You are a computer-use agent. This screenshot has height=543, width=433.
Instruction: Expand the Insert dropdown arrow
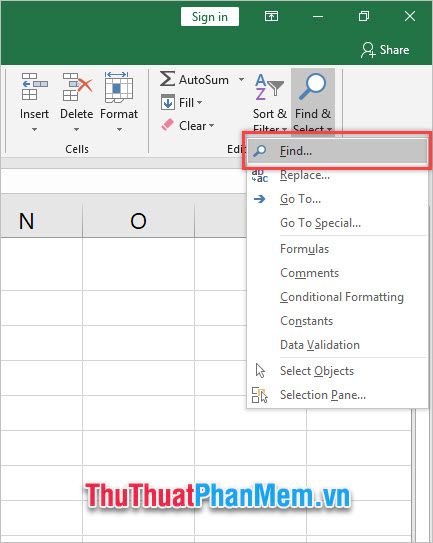coord(34,130)
